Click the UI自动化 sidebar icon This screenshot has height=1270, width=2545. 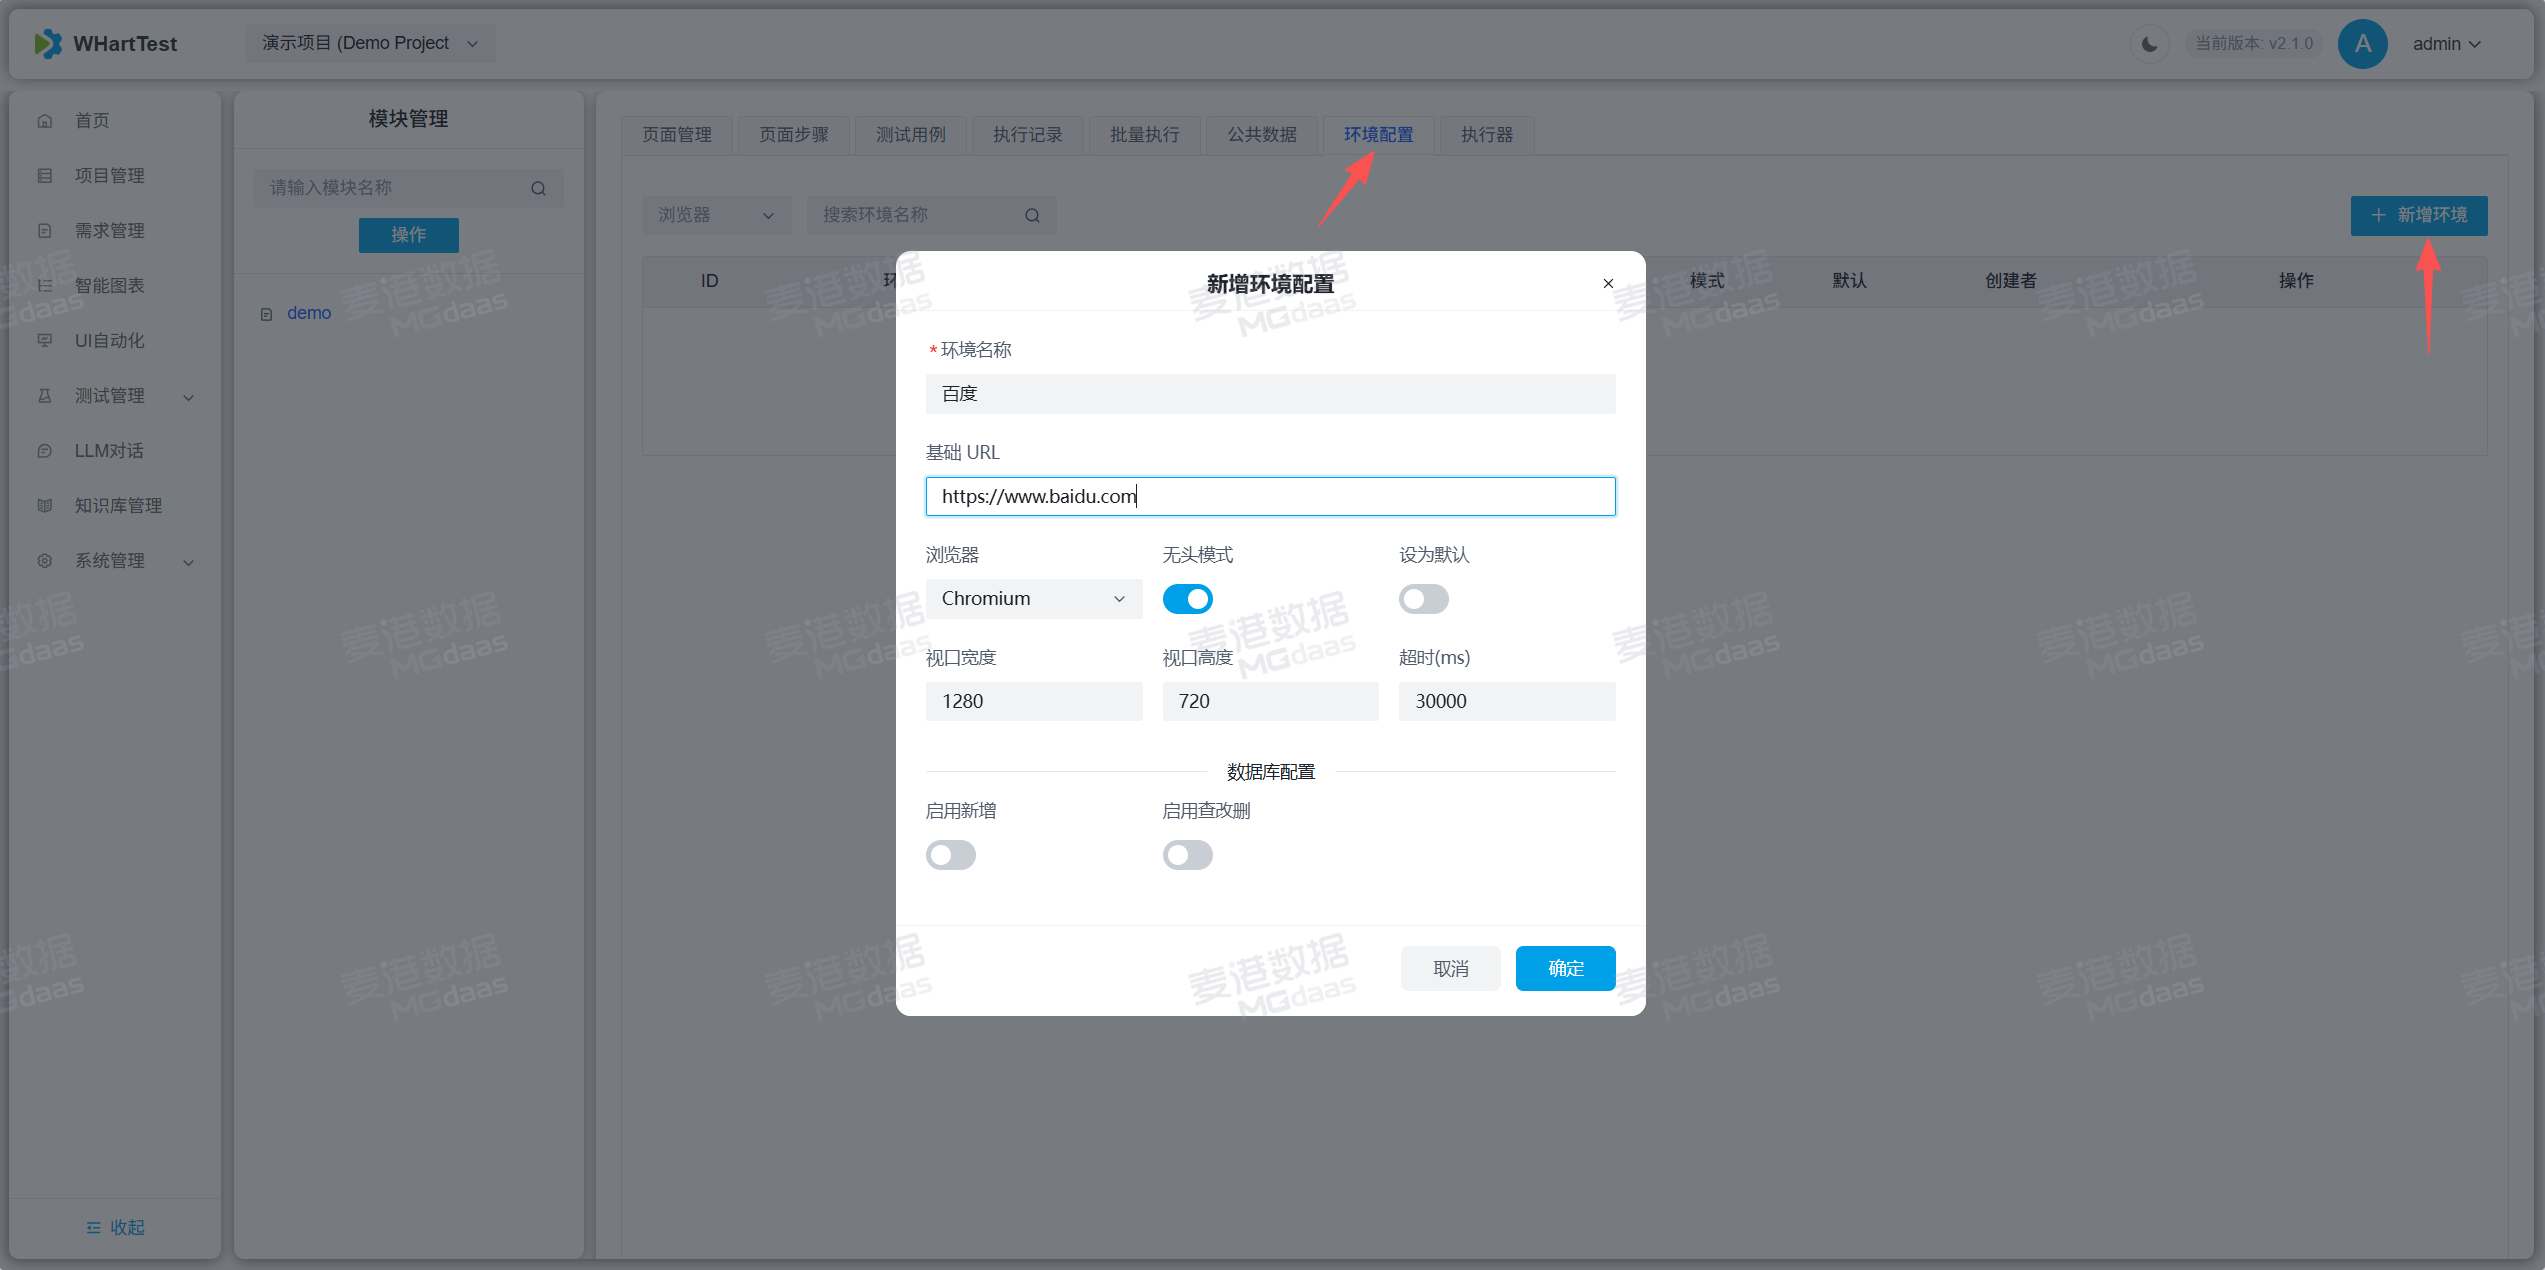45,341
